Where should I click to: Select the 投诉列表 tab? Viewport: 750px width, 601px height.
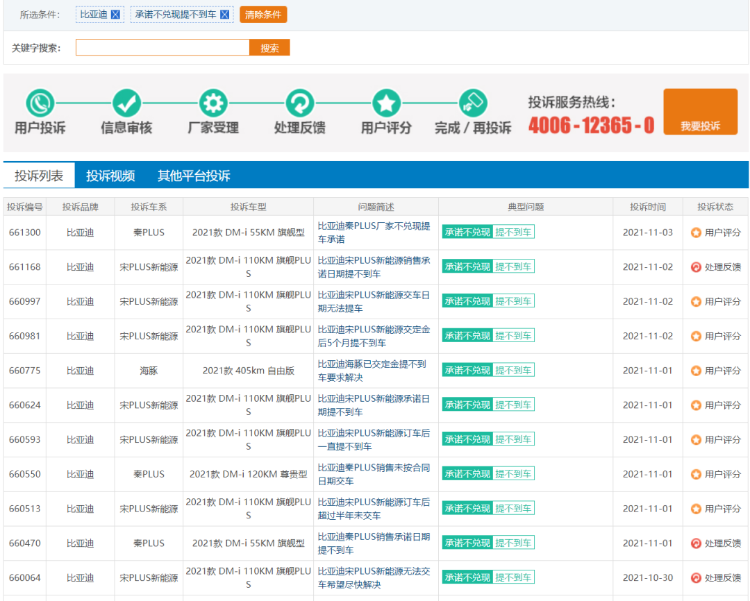pos(39,176)
